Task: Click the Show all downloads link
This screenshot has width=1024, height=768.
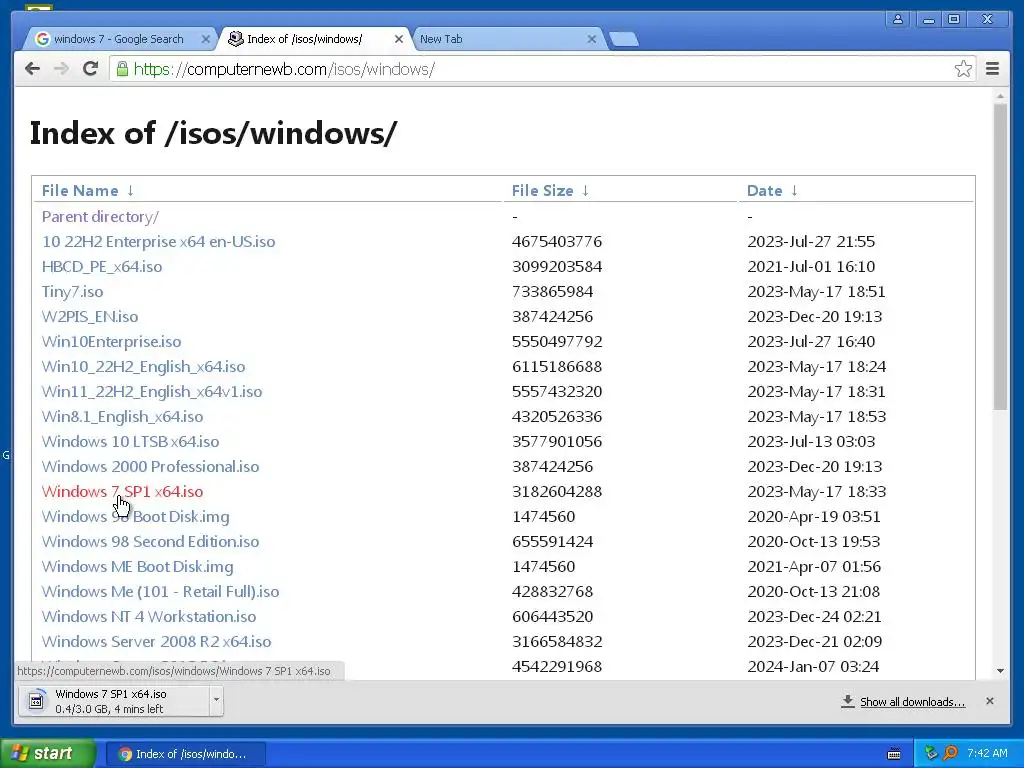Action: [912, 701]
